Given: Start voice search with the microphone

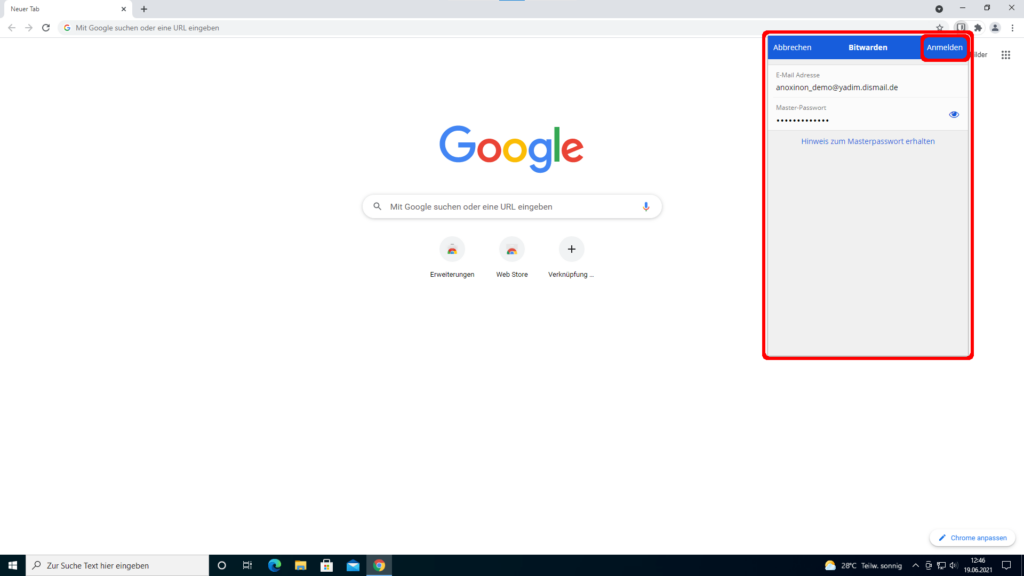Looking at the screenshot, I should coord(646,206).
